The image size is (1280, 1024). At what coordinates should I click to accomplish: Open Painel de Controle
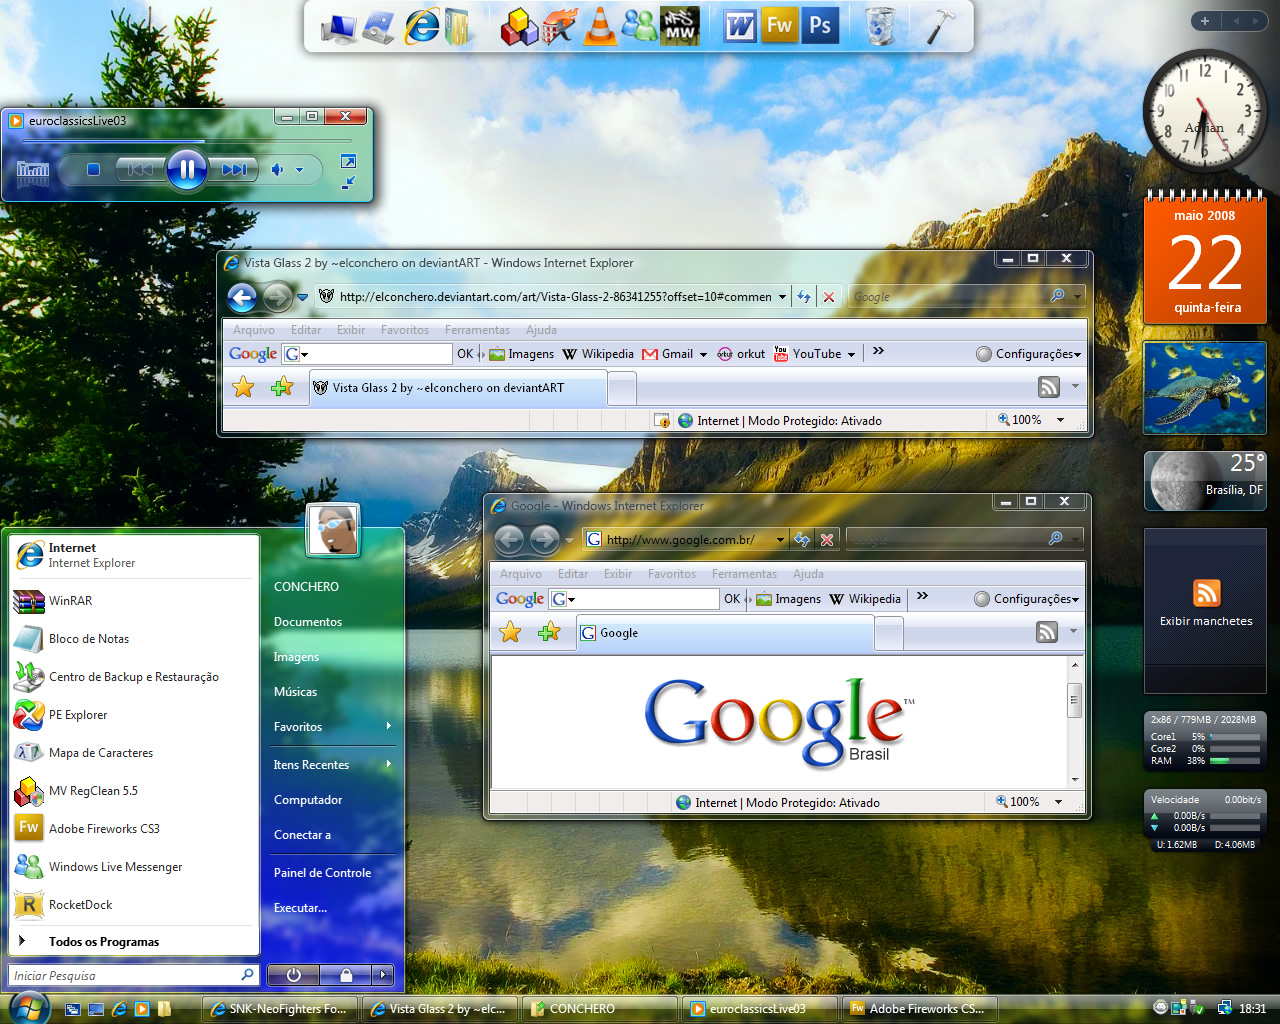point(333,873)
